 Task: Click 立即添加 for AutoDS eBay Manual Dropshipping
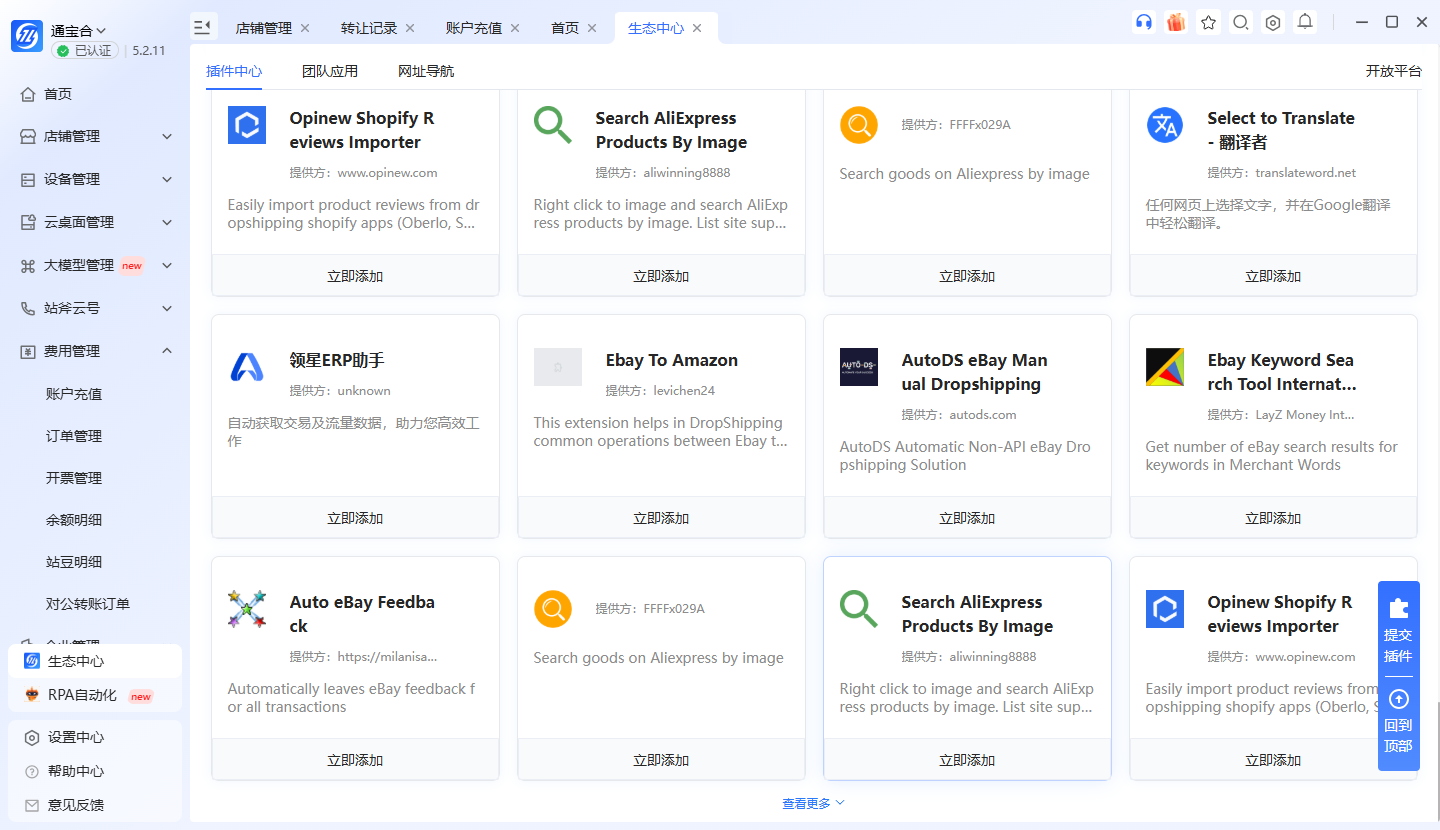pyautogui.click(x=967, y=518)
